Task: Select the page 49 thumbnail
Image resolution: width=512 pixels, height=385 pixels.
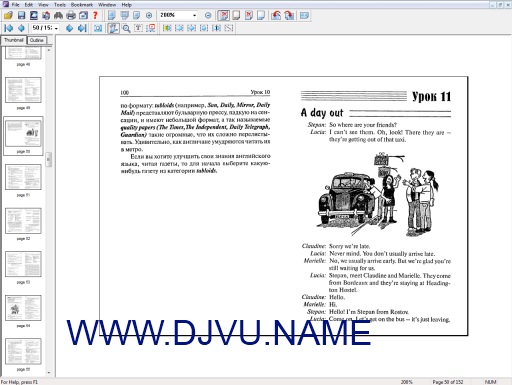Action: click(x=23, y=90)
